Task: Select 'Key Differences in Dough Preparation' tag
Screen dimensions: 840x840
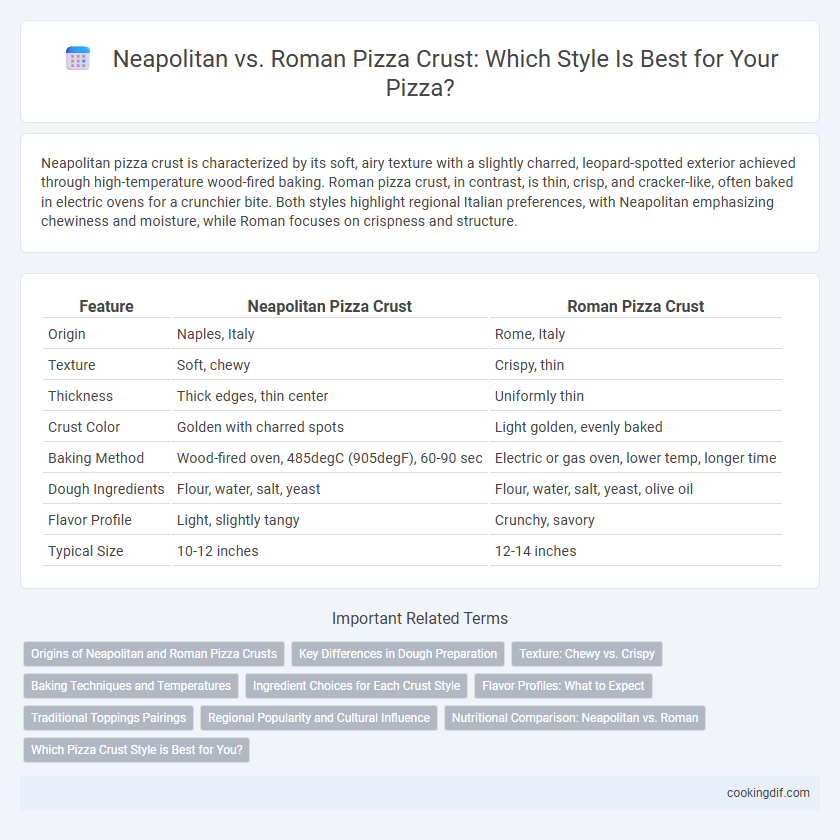Action: pos(398,654)
